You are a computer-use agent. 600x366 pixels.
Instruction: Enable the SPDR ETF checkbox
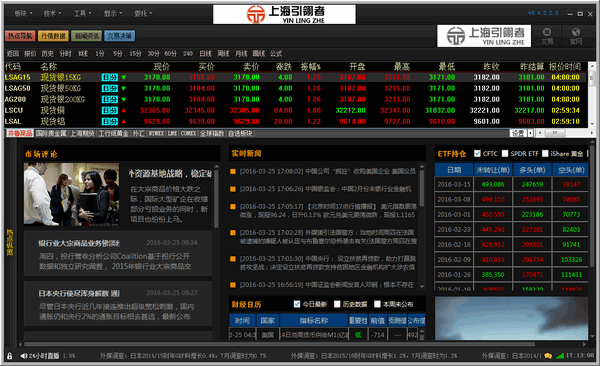click(505, 154)
